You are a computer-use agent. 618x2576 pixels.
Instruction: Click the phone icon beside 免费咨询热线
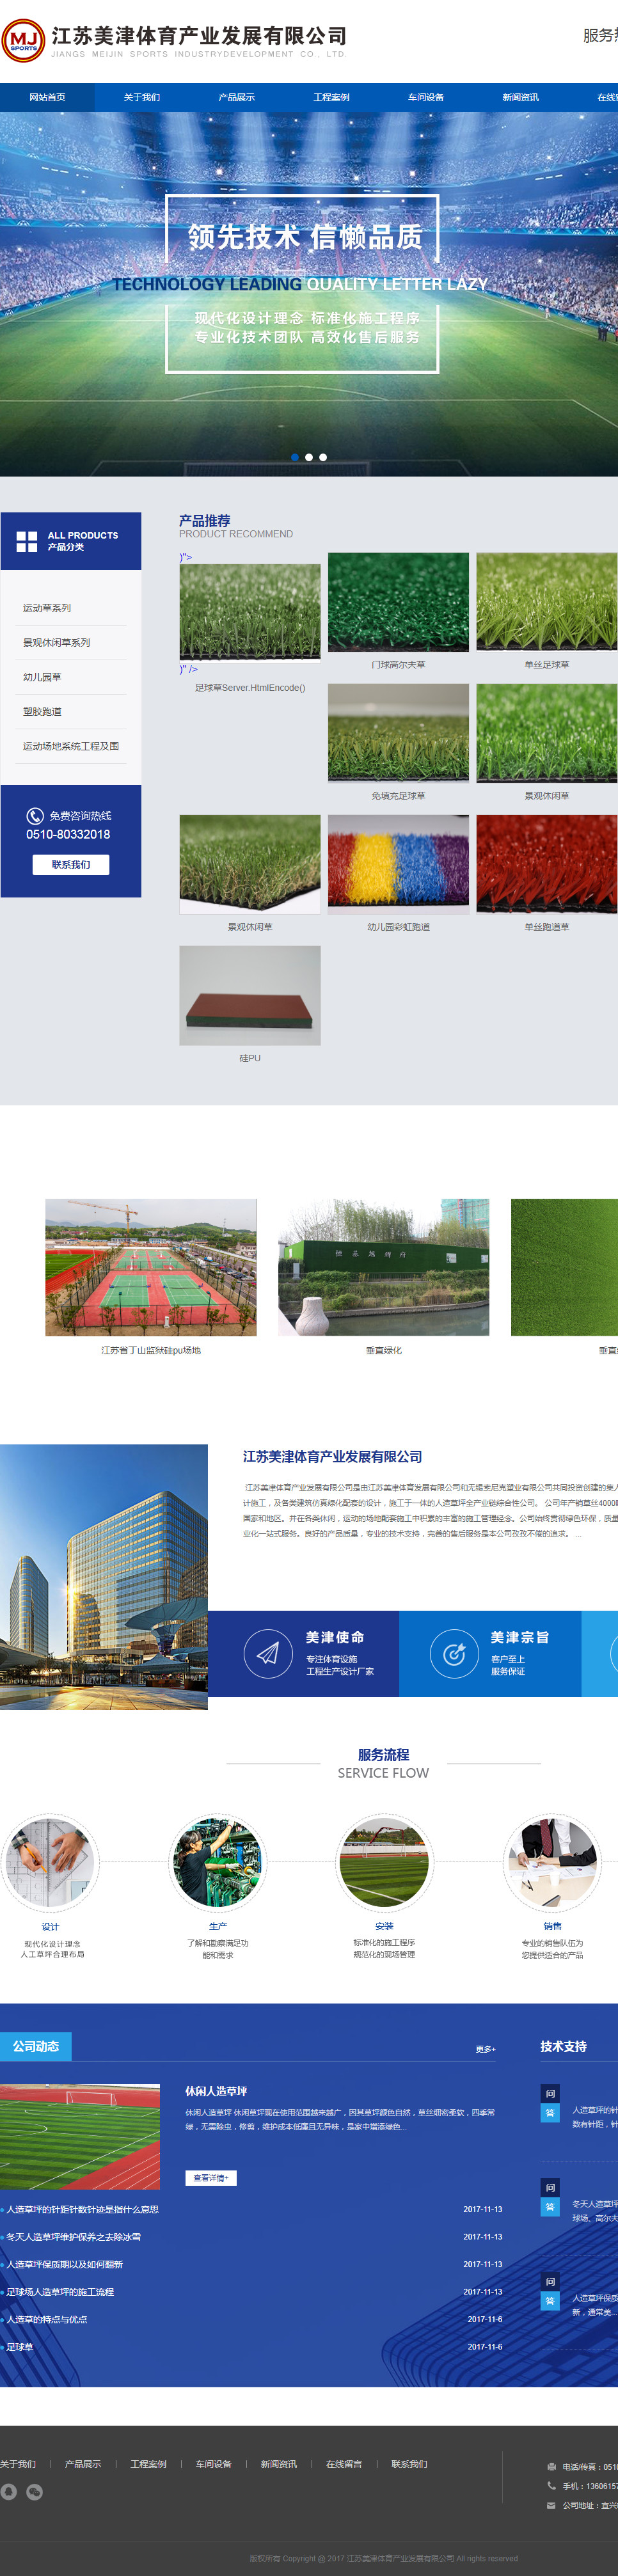point(35,815)
